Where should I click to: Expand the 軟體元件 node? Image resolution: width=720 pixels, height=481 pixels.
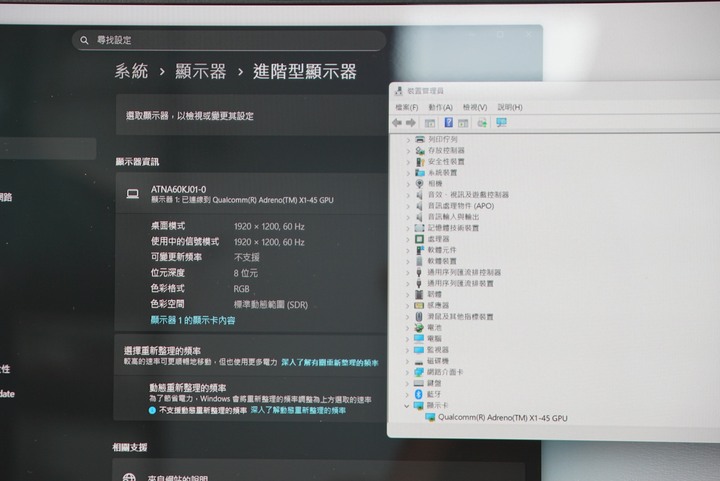click(408, 250)
